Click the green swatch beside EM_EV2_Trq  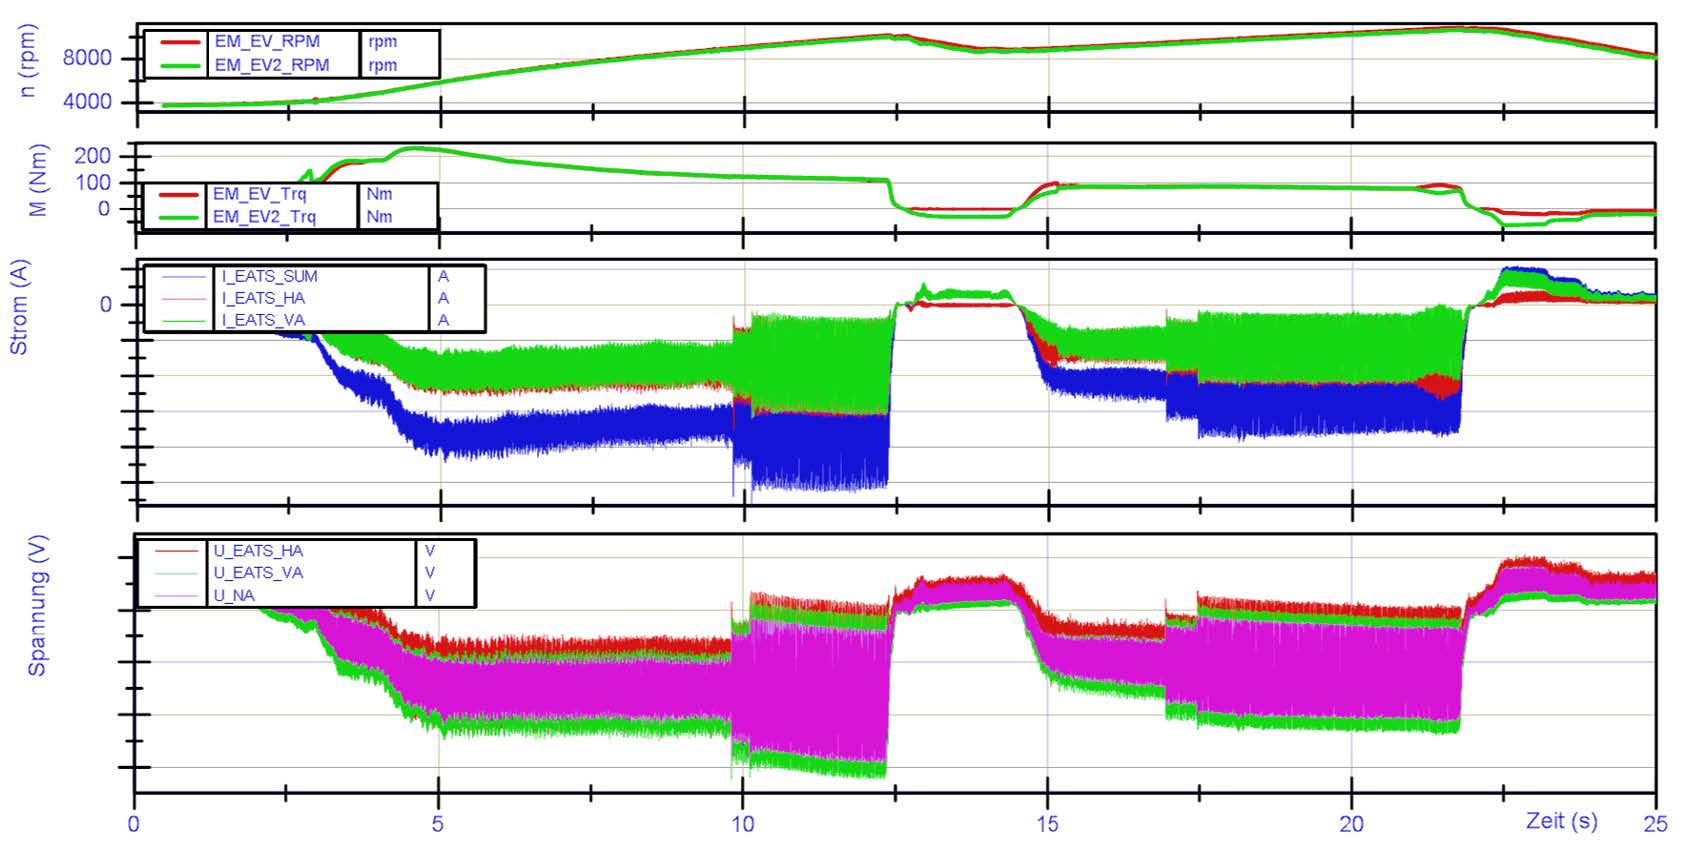176,217
